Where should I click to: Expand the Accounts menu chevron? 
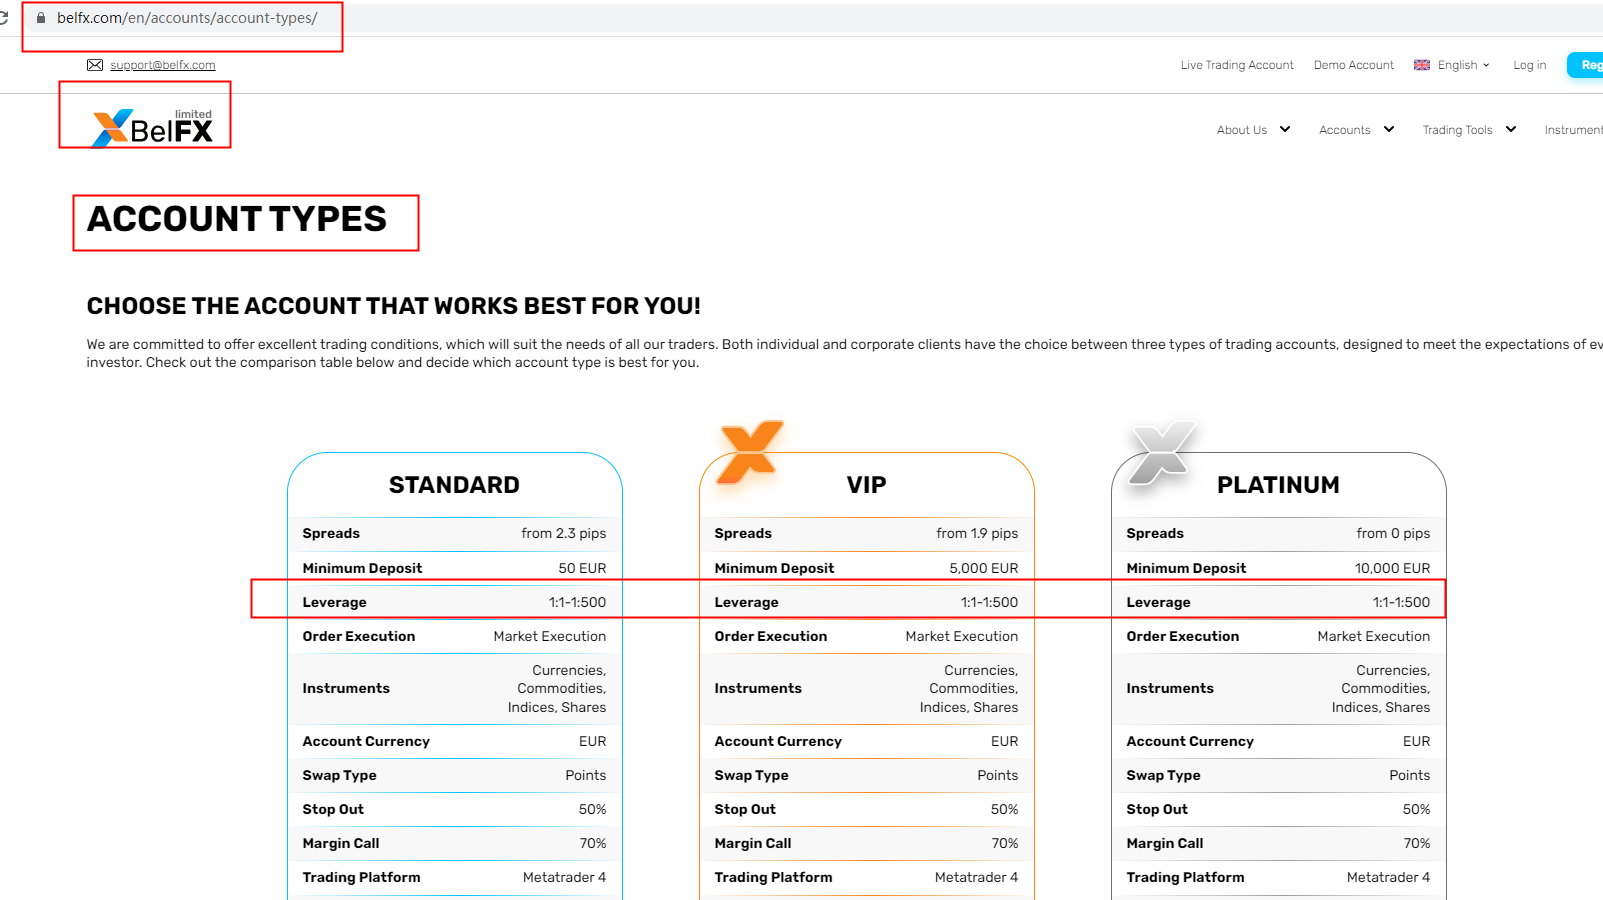click(x=1389, y=129)
